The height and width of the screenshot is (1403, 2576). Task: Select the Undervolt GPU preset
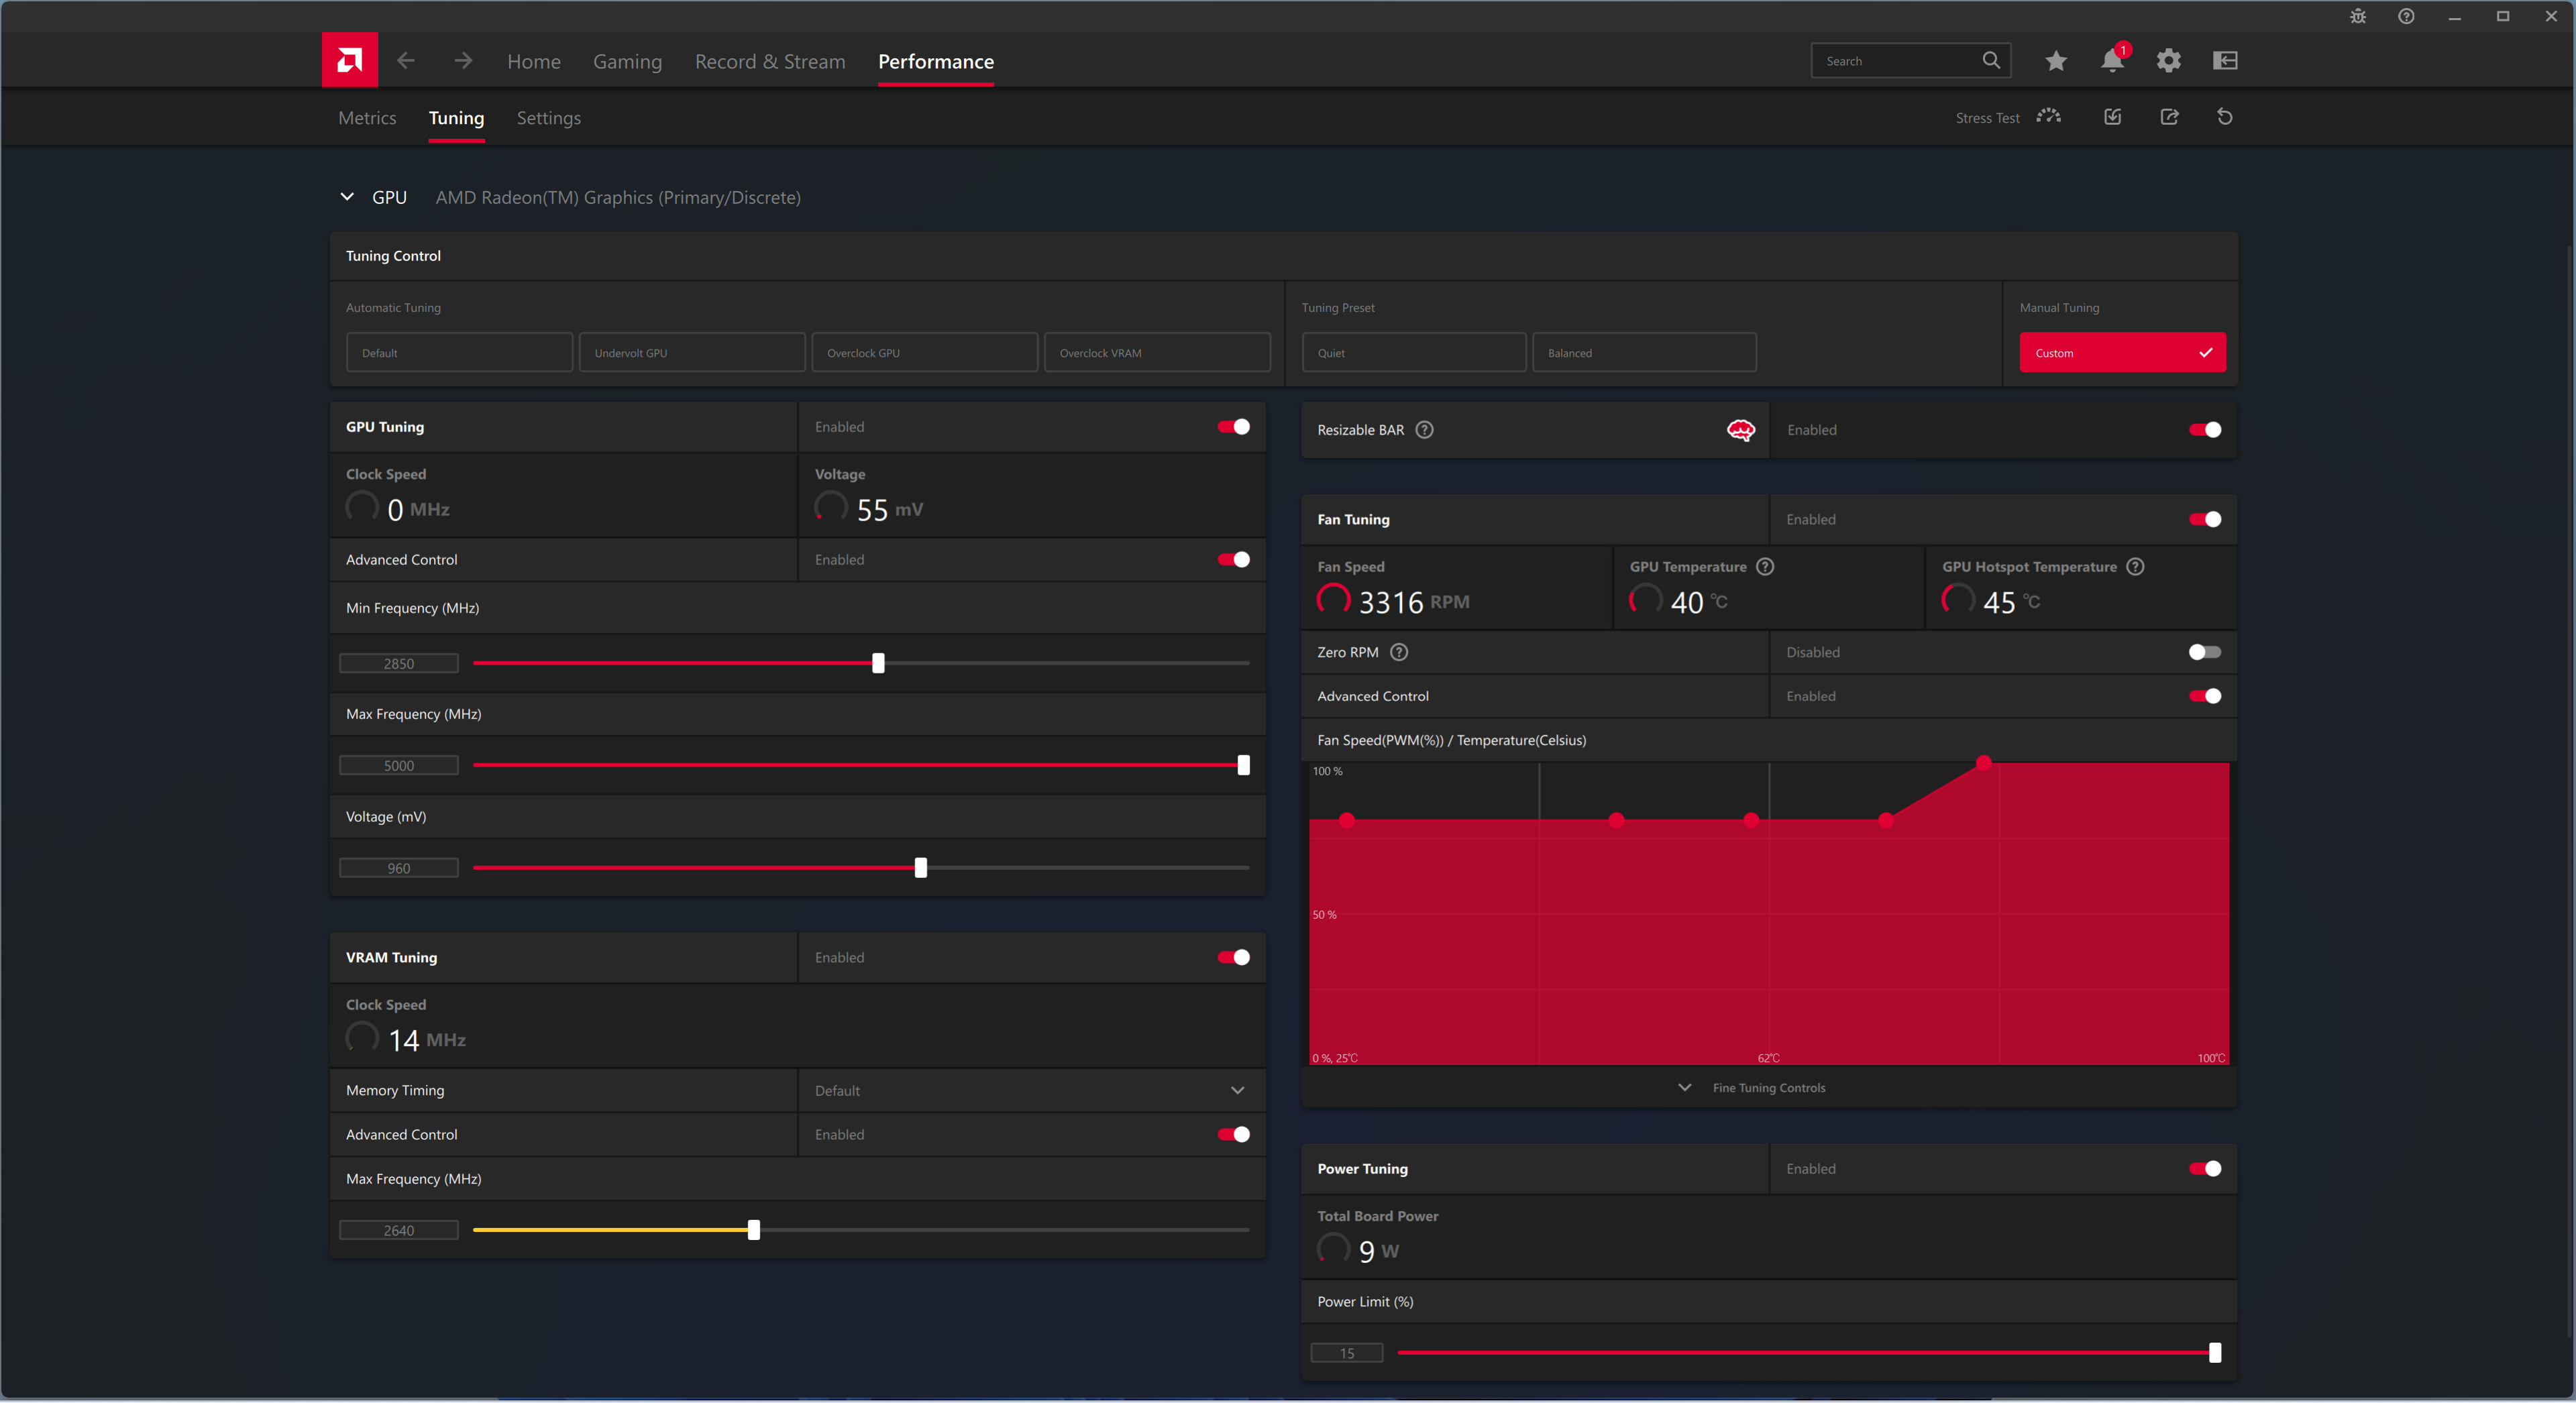[691, 353]
